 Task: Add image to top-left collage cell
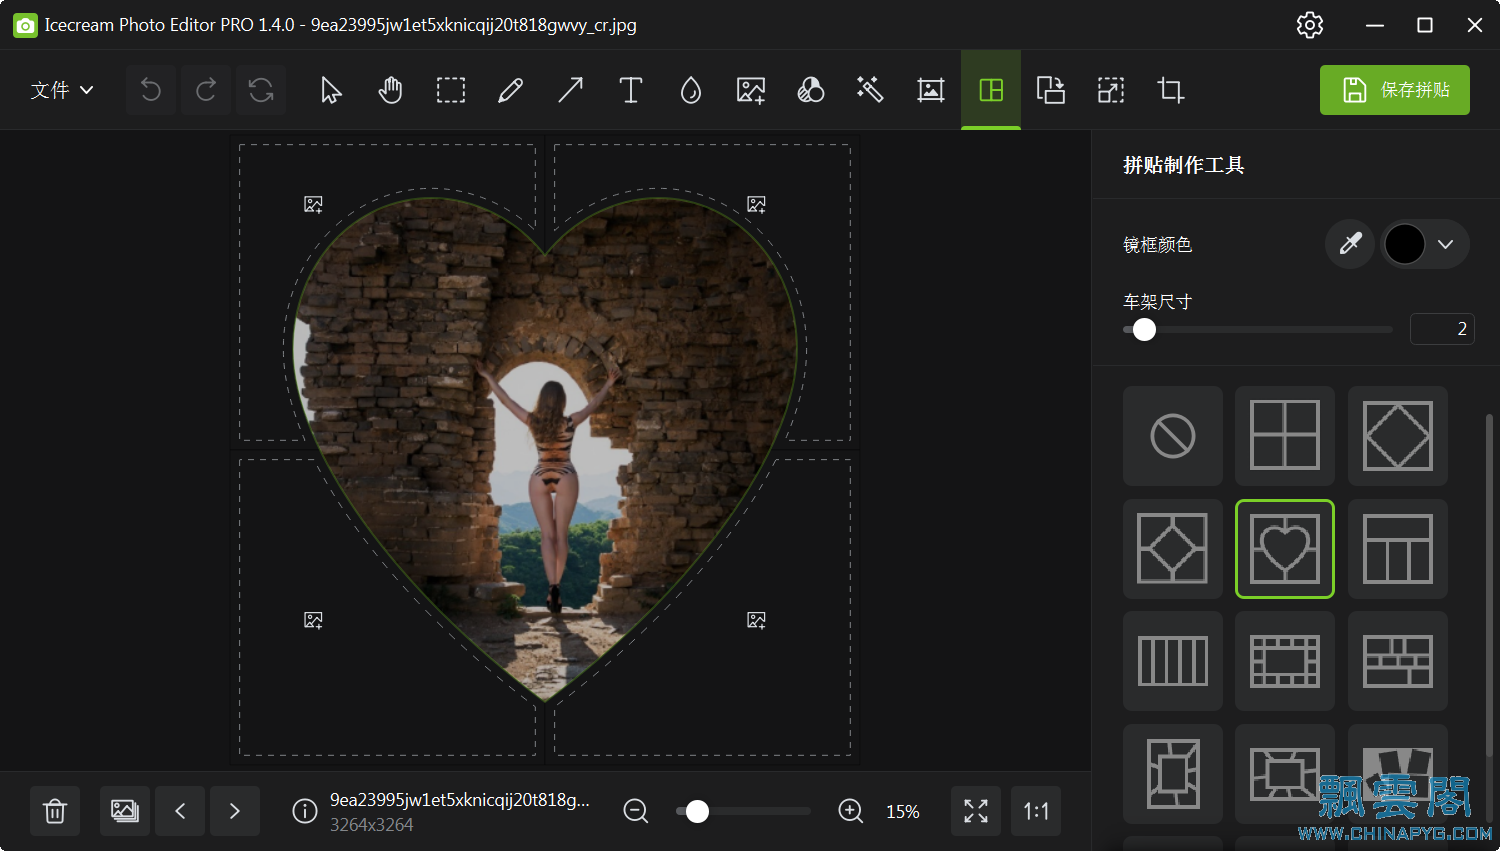[x=313, y=204]
